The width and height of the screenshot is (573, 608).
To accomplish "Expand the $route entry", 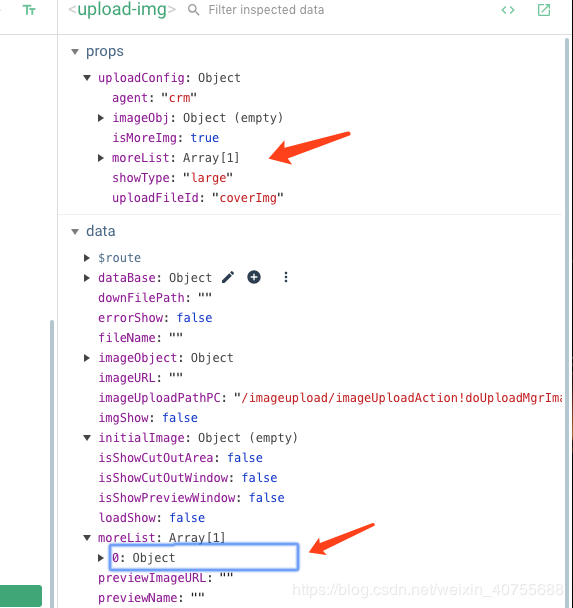I will [x=87, y=258].
